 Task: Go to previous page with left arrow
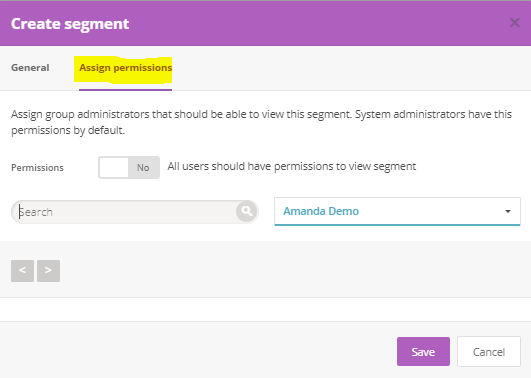coord(22,271)
